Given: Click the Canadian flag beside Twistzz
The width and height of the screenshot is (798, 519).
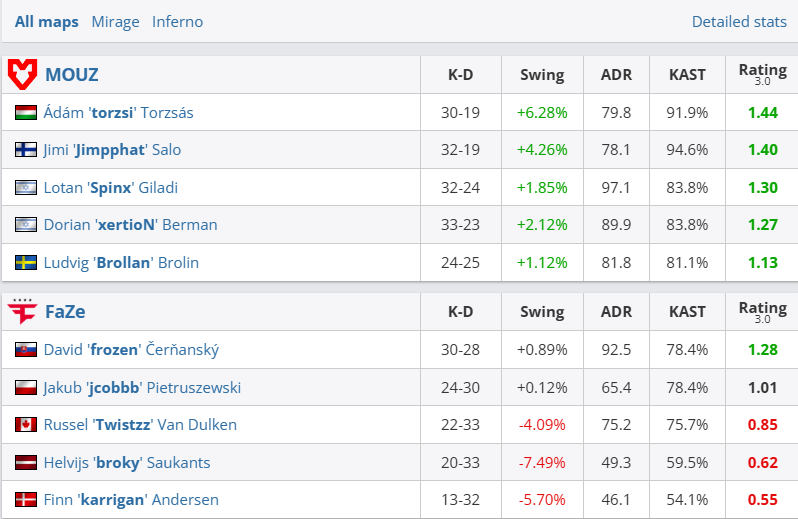Looking at the screenshot, I should point(26,425).
